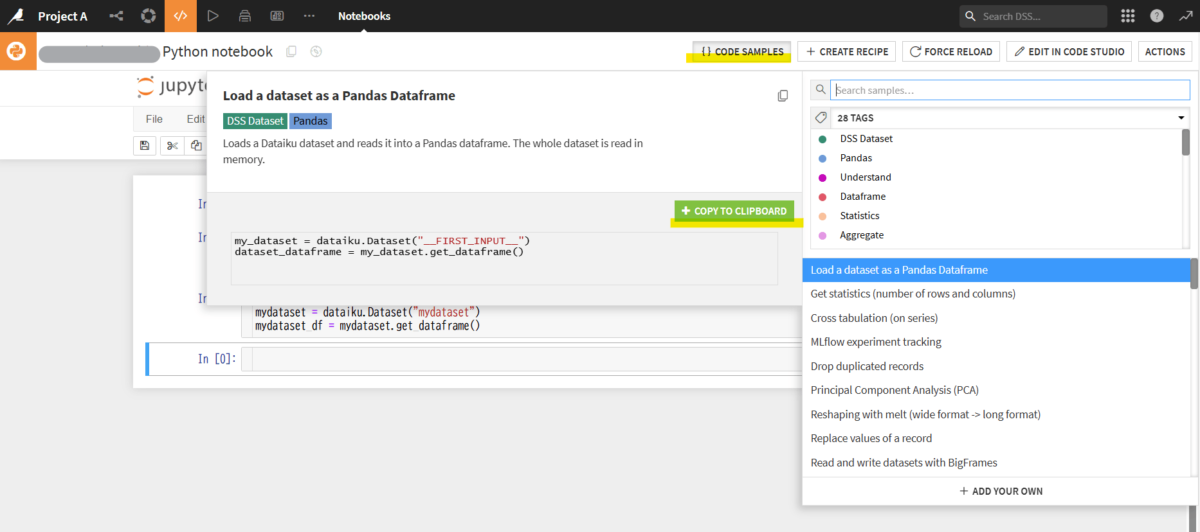Viewport: 1200px width, 532px height.
Task: Select Notebooks in the top navigation
Action: point(364,16)
